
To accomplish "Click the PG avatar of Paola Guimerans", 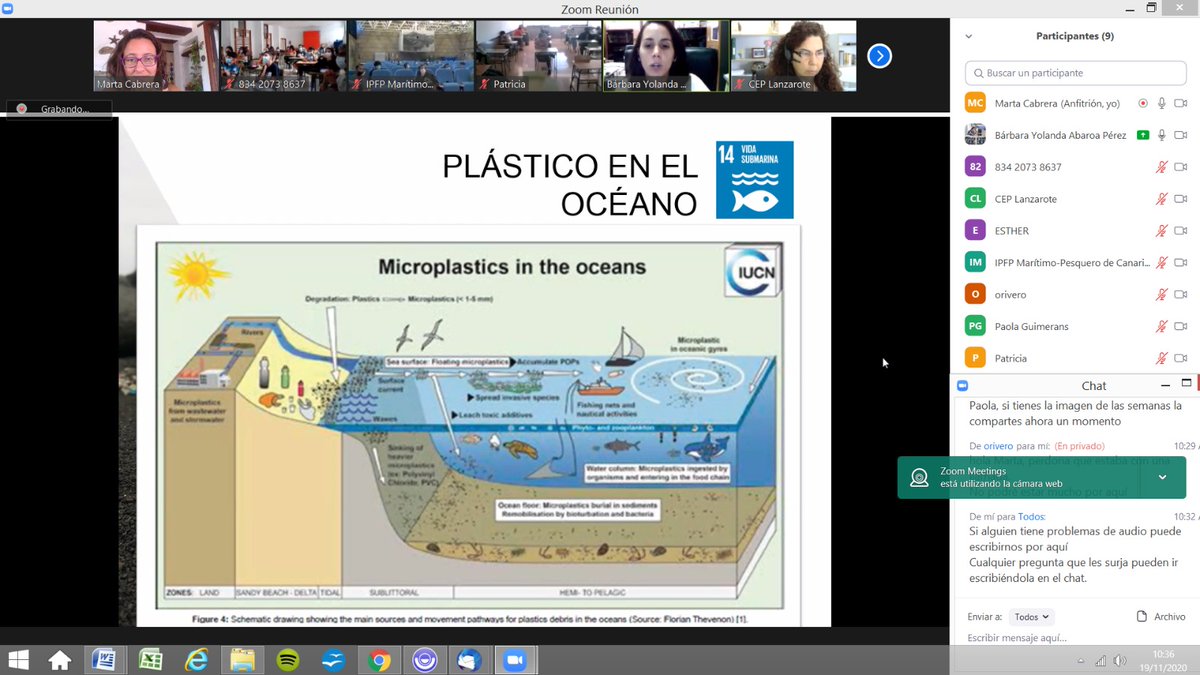I will pyautogui.click(x=976, y=326).
